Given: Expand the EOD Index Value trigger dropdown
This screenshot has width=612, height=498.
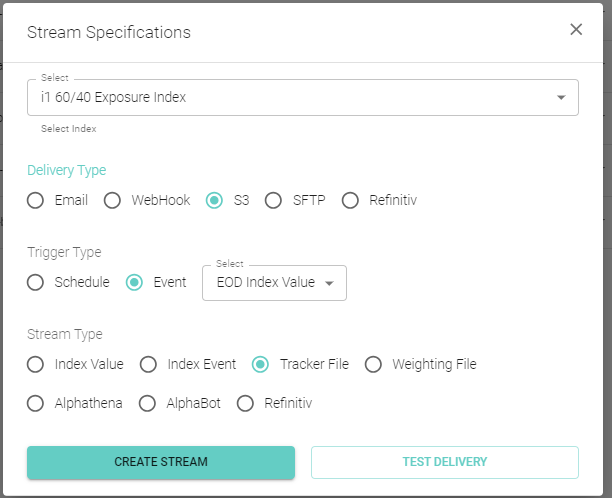Looking at the screenshot, I should click(x=275, y=283).
